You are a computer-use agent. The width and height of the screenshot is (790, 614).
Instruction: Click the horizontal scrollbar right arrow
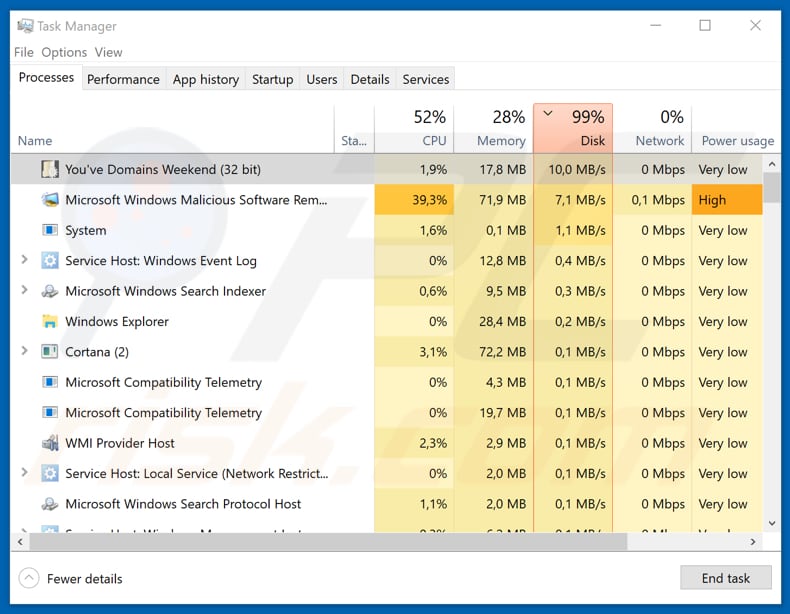pos(753,542)
